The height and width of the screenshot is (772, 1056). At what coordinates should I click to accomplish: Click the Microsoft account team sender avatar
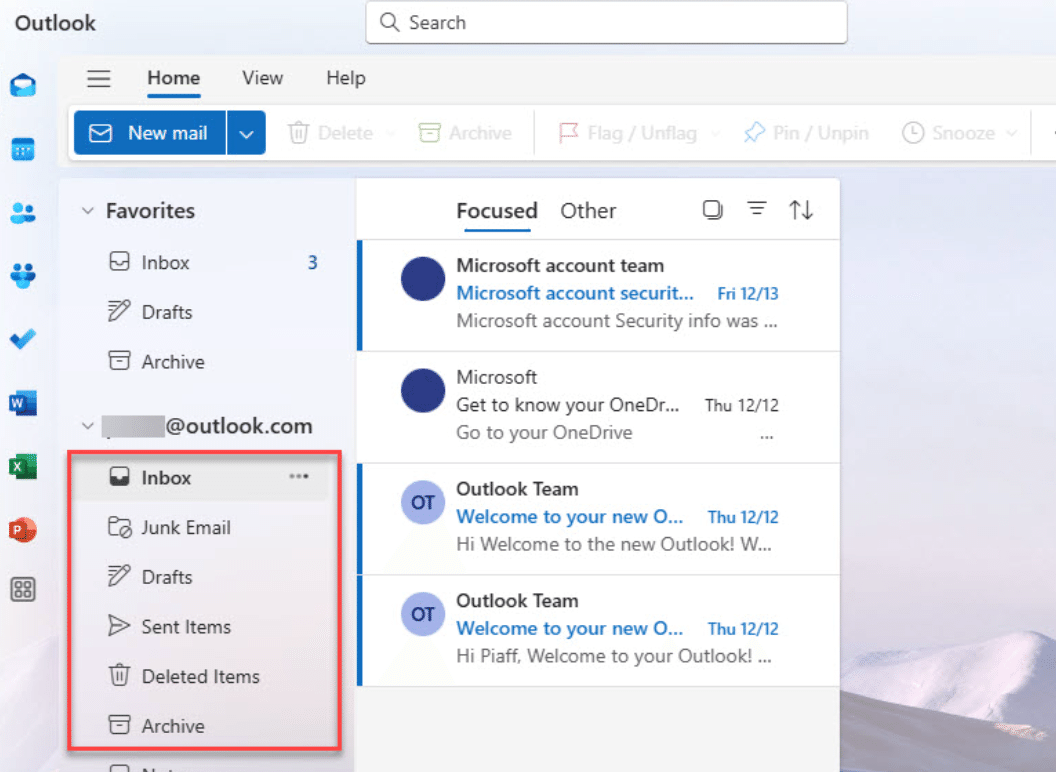[x=423, y=279]
